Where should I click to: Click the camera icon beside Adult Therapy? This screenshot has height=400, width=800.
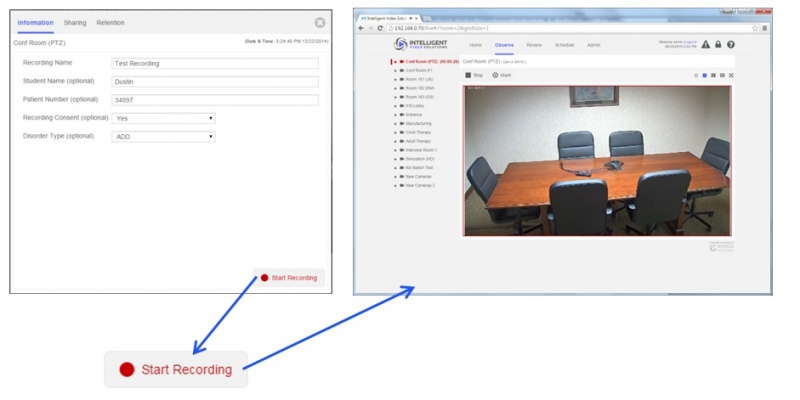[402, 141]
